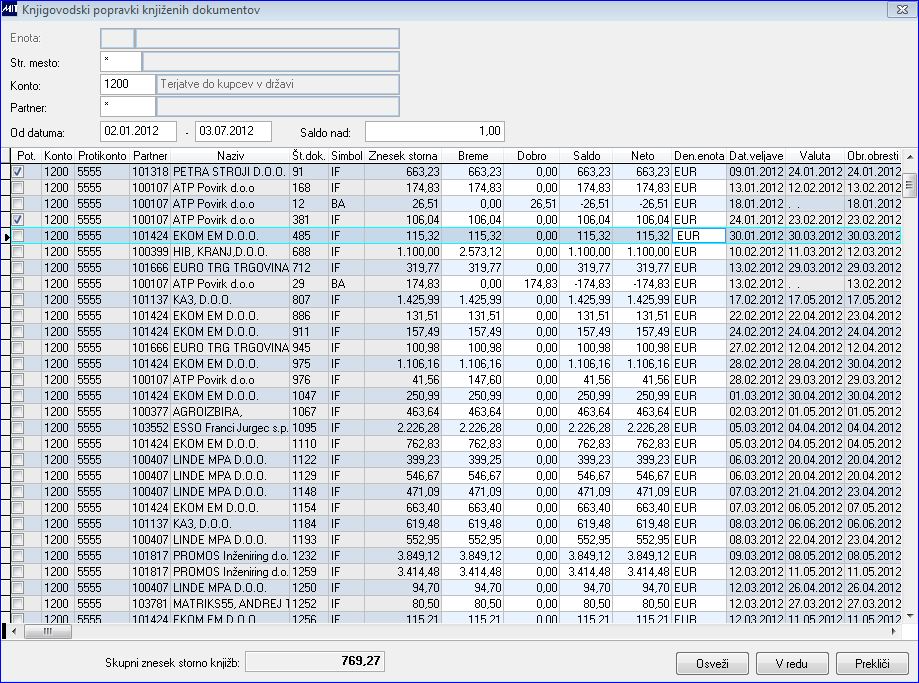The image size is (919, 683).
Task: Tick the checkbox for HIB, KRANJ document 688
Action: 20,250
